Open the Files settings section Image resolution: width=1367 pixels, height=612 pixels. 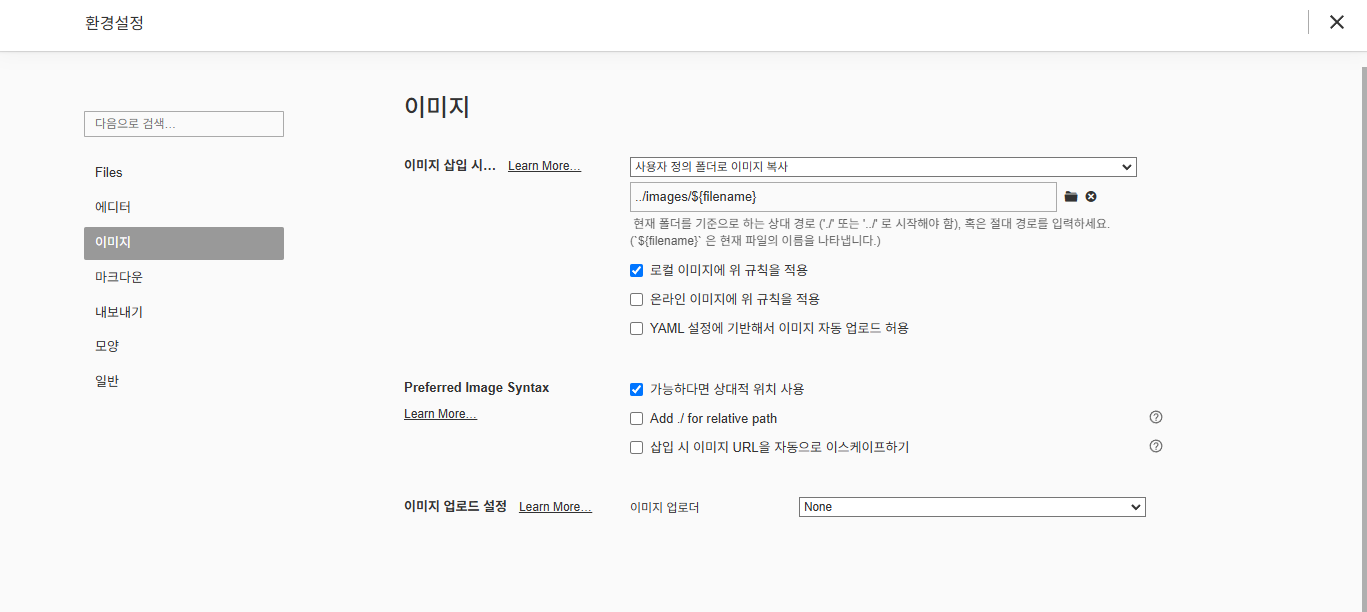coord(109,172)
